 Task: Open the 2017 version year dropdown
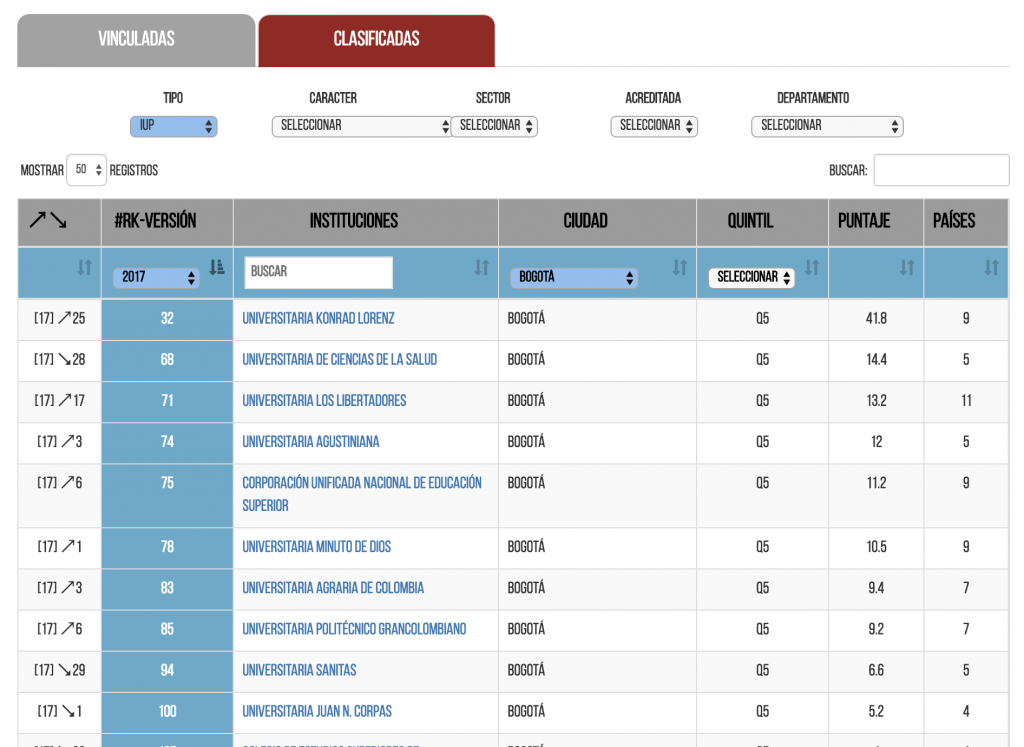click(155, 278)
